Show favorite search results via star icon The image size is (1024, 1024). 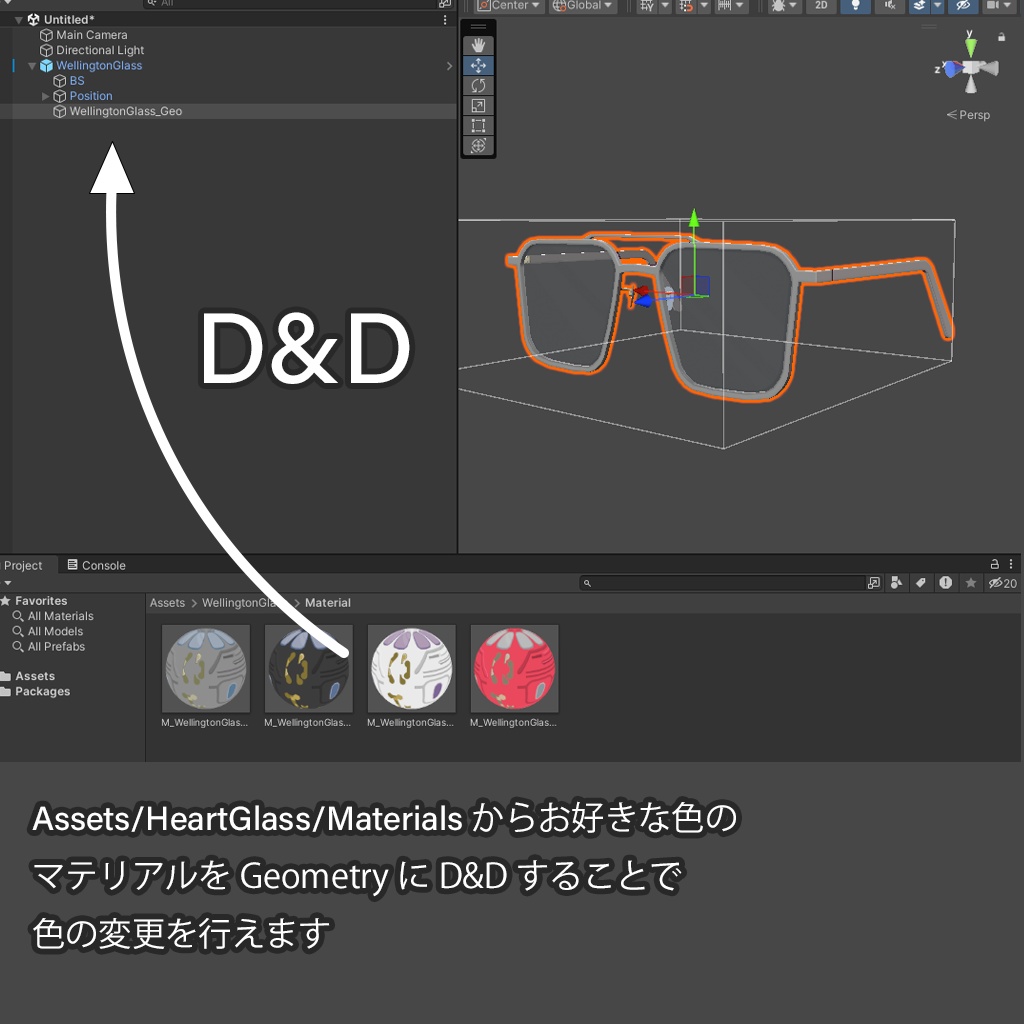pos(970,582)
